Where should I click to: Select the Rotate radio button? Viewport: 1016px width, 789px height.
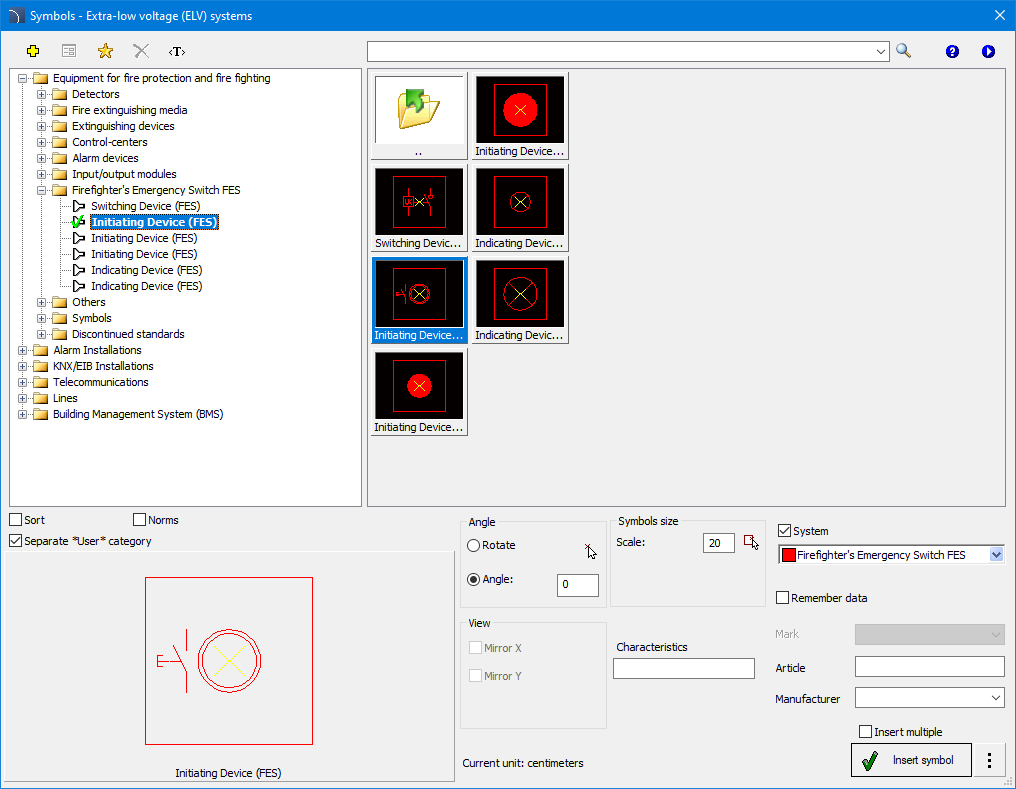click(x=474, y=545)
